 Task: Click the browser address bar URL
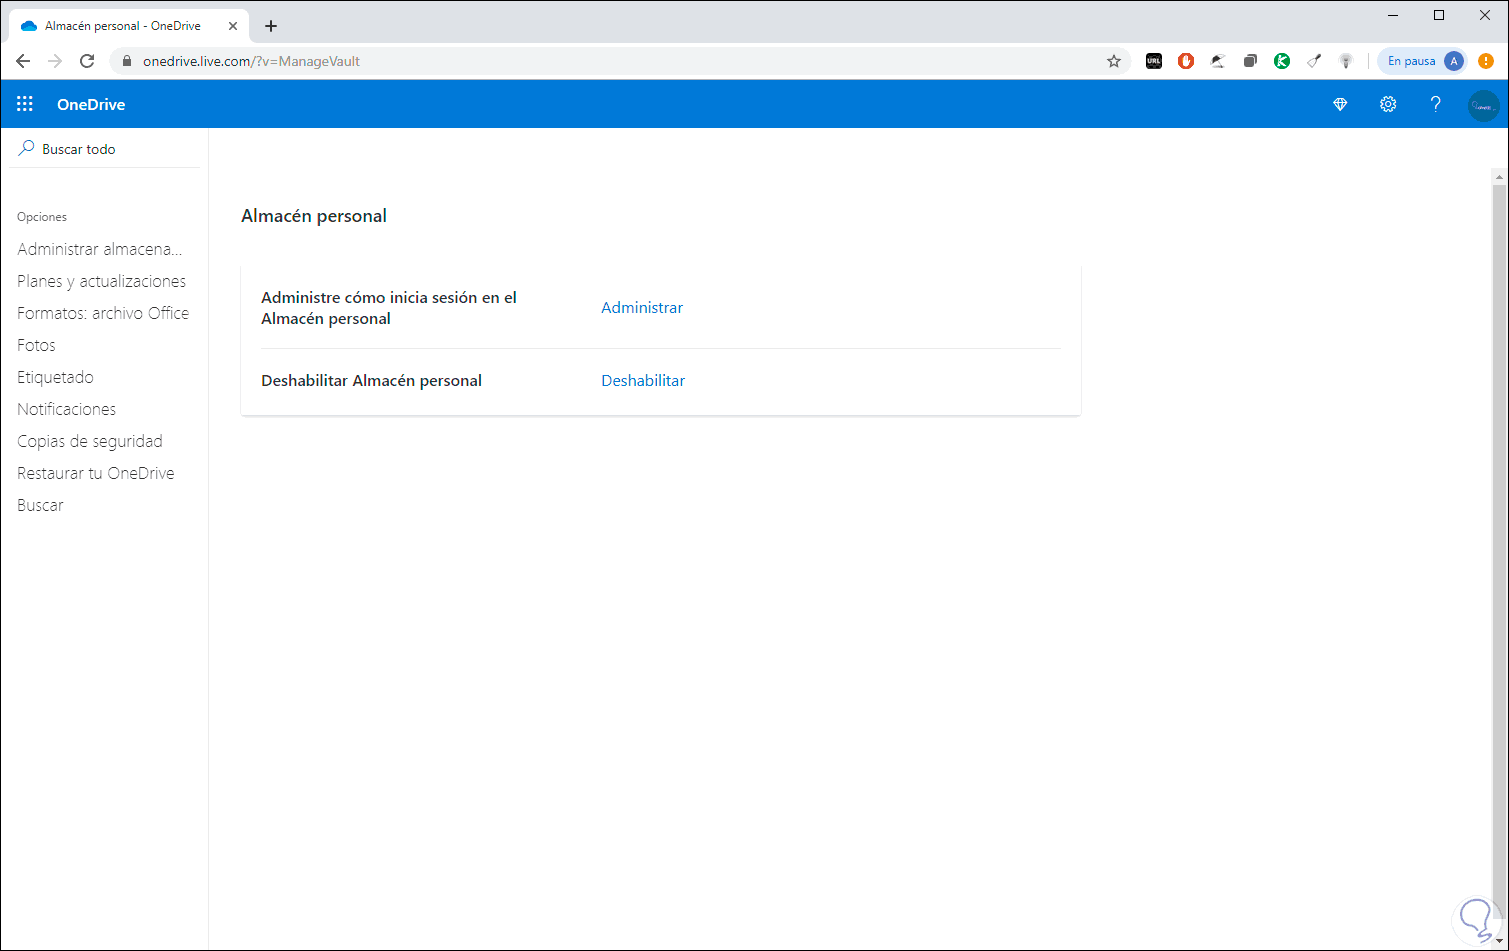coord(251,61)
